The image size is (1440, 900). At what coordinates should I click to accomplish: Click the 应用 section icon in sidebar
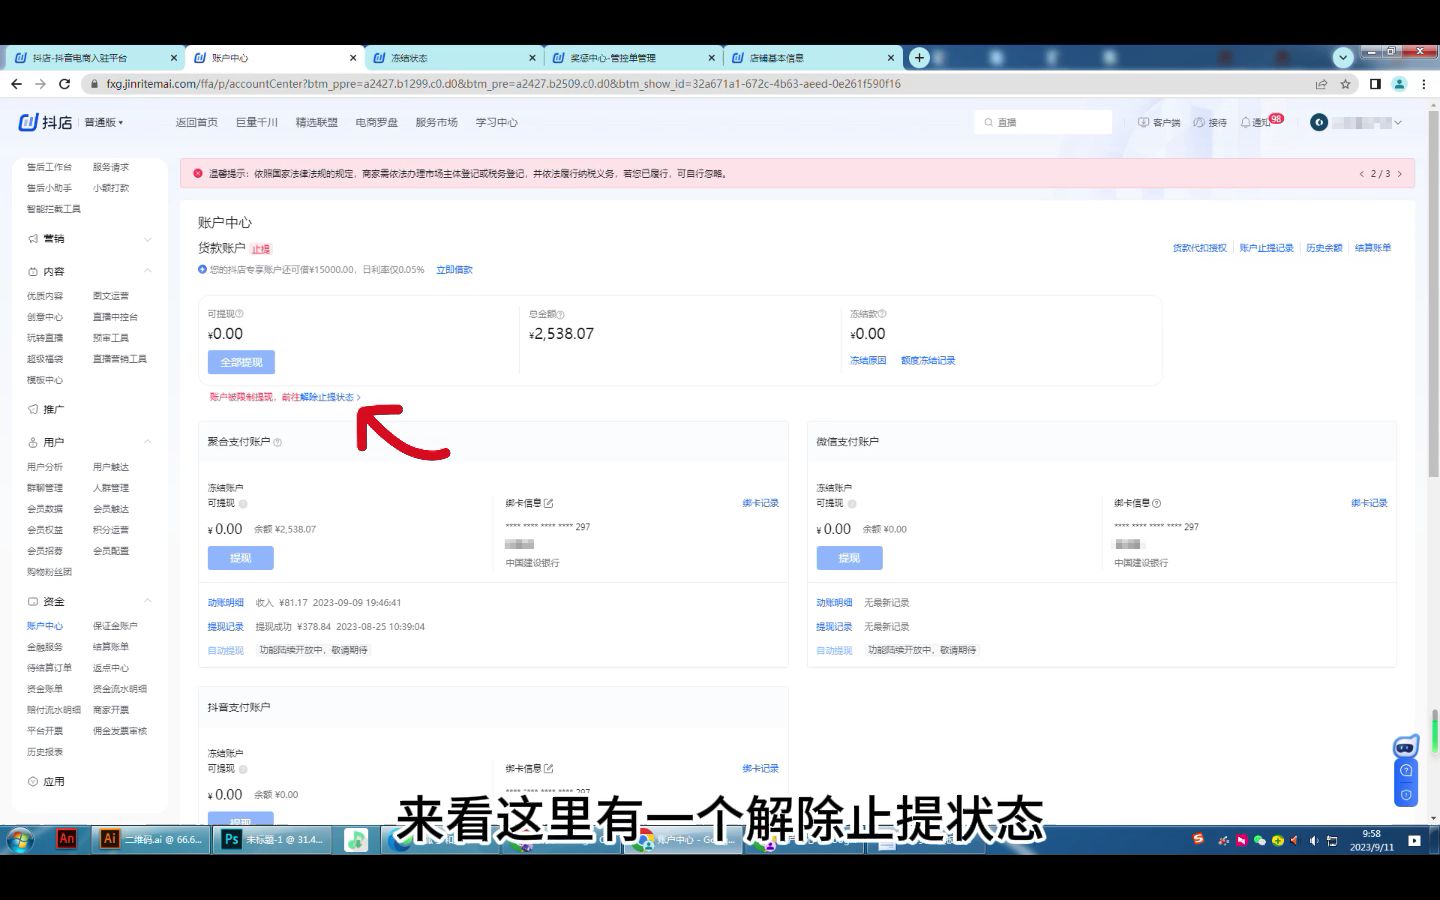31,781
